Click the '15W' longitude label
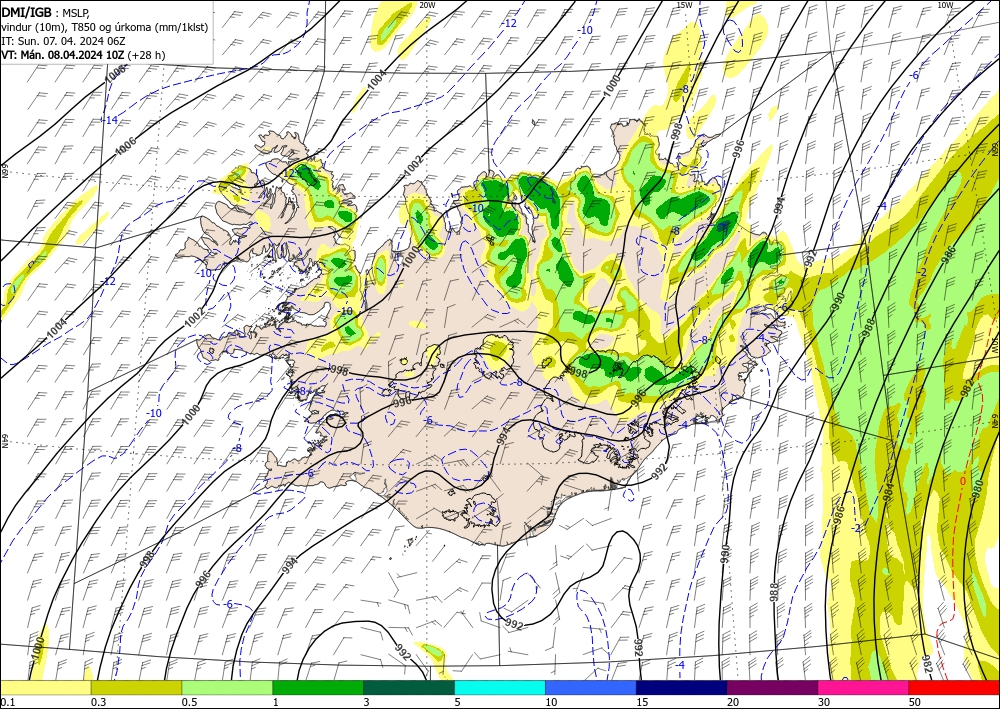This screenshot has height=709, width=1000. [x=684, y=5]
